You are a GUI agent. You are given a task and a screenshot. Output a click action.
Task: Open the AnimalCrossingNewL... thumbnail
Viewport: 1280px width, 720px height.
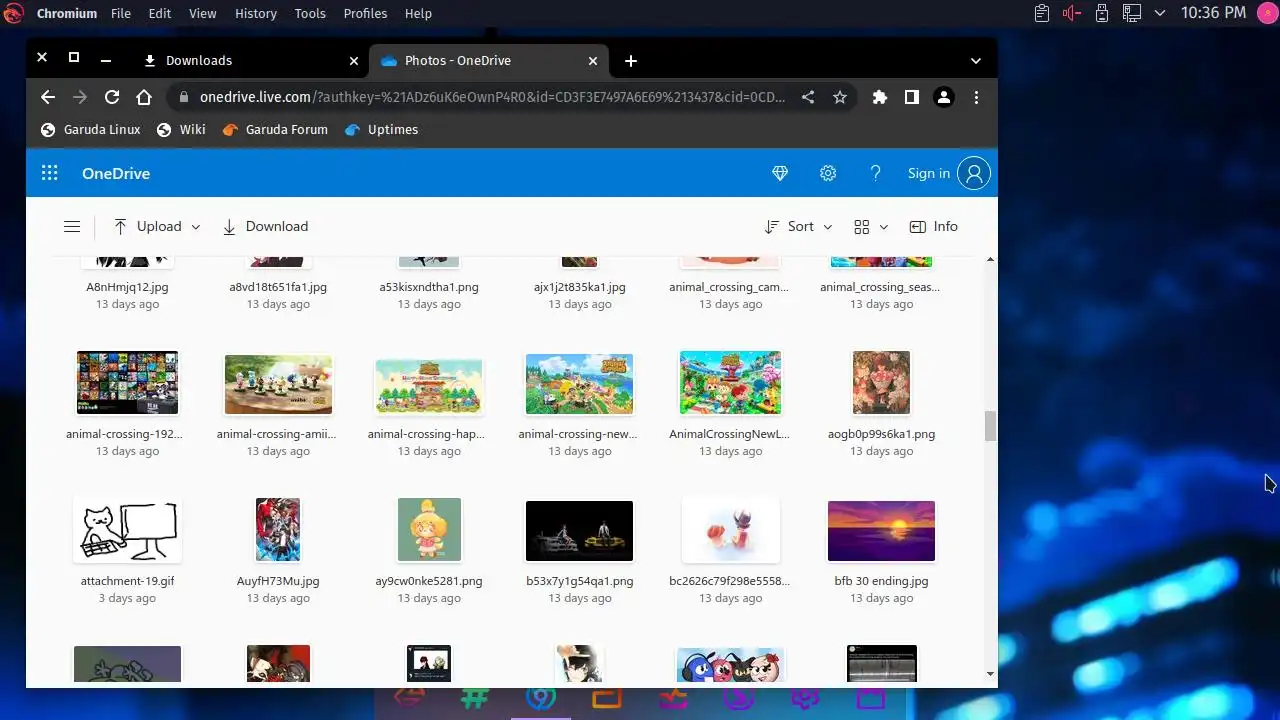tap(730, 382)
